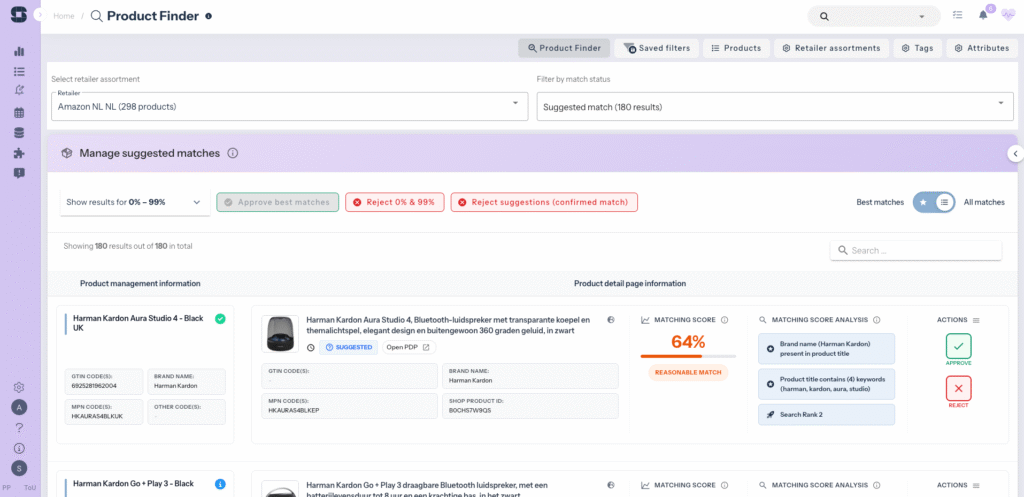Open the notifications bell icon
The image size is (1024, 497).
(x=983, y=15)
